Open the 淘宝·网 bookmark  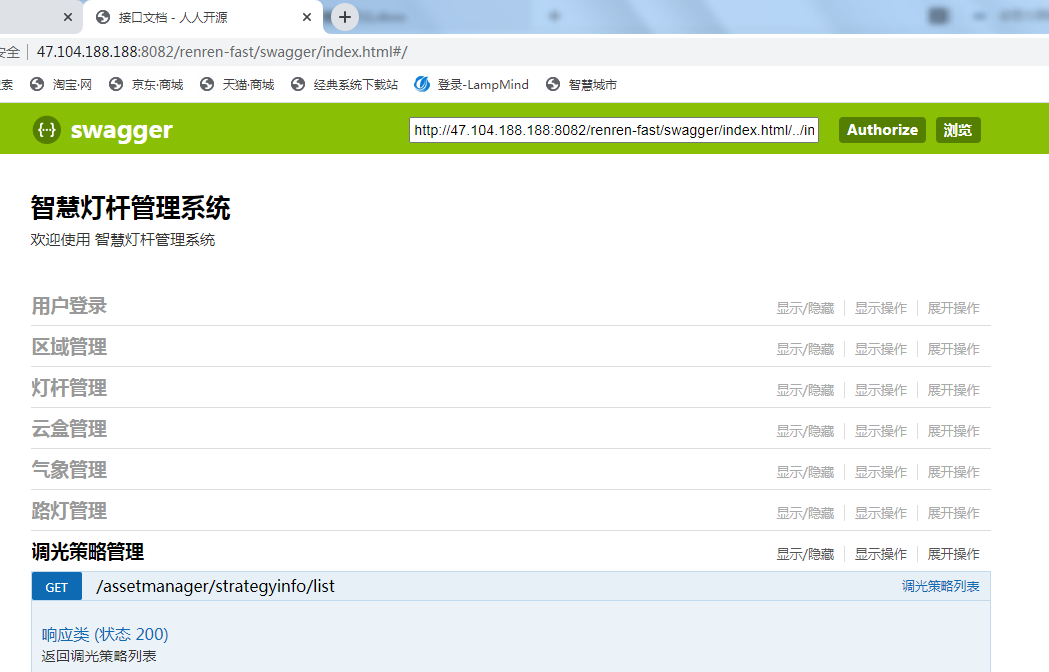pyautogui.click(x=61, y=85)
